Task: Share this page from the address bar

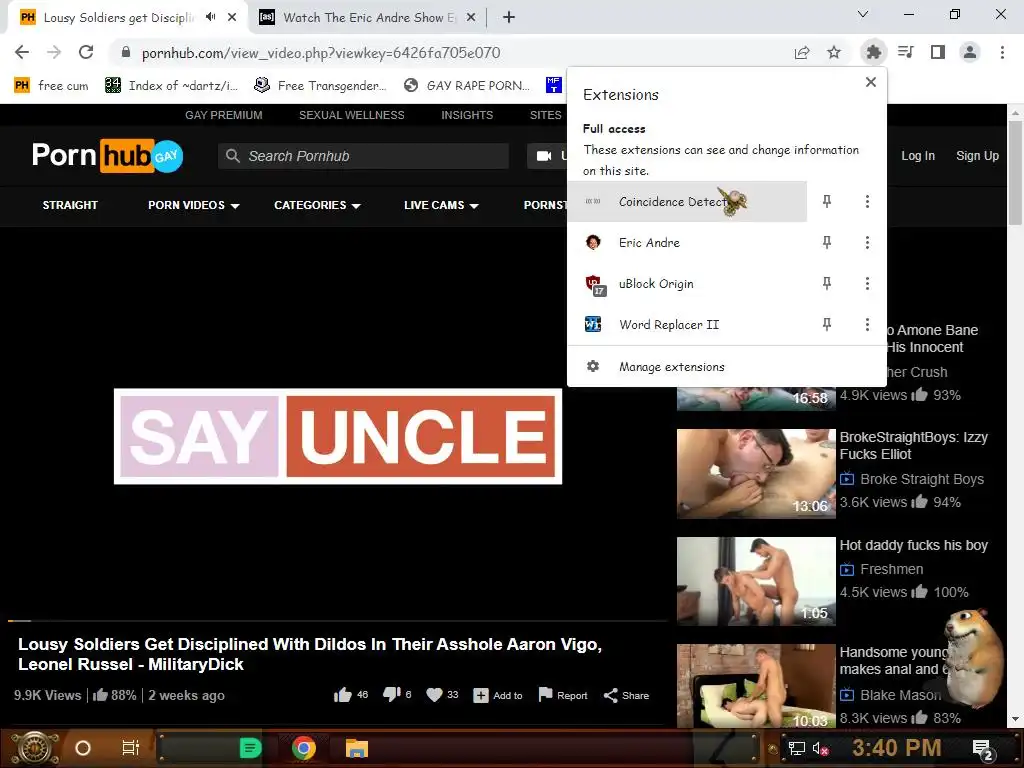Action: [802, 52]
